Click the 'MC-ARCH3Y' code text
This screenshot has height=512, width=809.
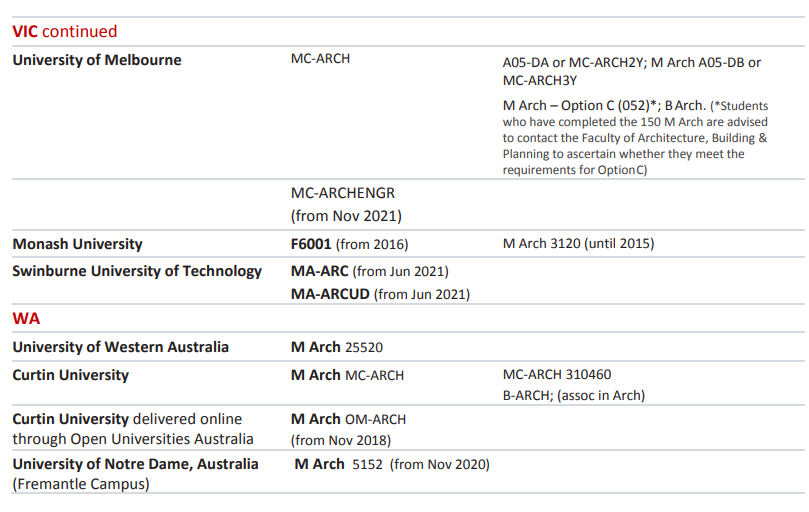(x=540, y=81)
